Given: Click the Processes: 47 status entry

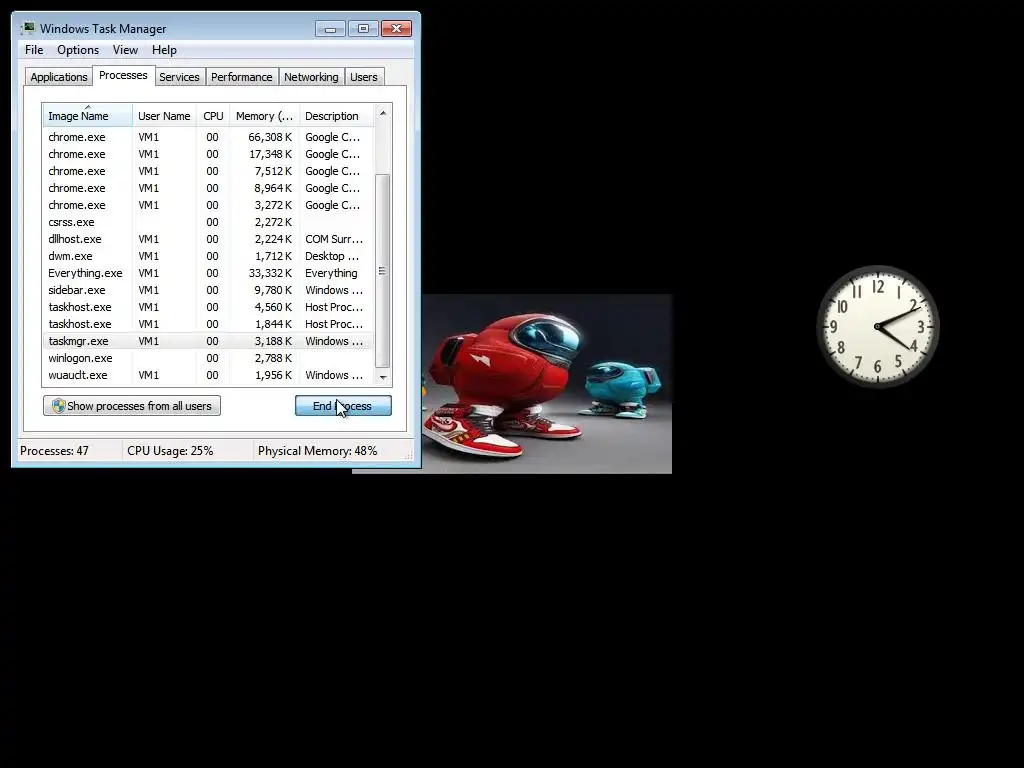Looking at the screenshot, I should point(54,451).
